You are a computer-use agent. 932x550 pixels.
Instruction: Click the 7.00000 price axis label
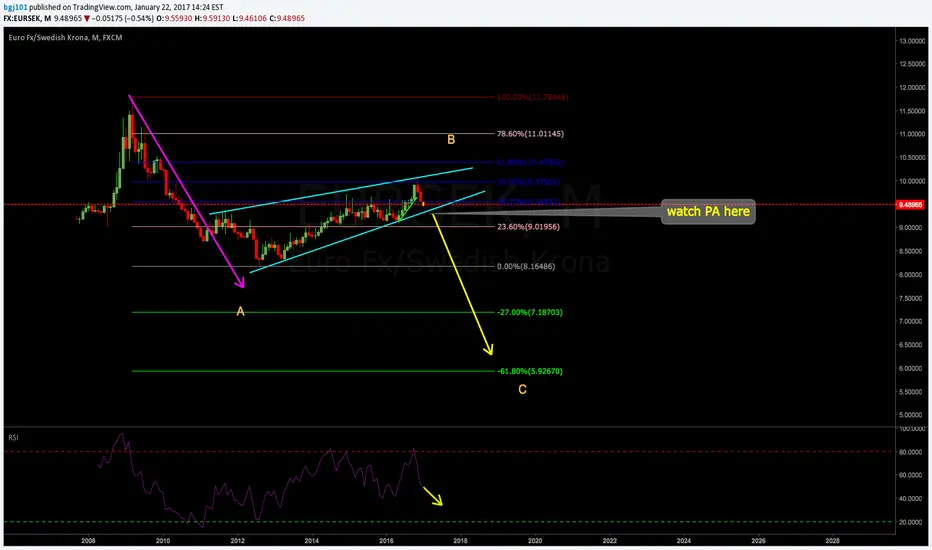click(912, 322)
